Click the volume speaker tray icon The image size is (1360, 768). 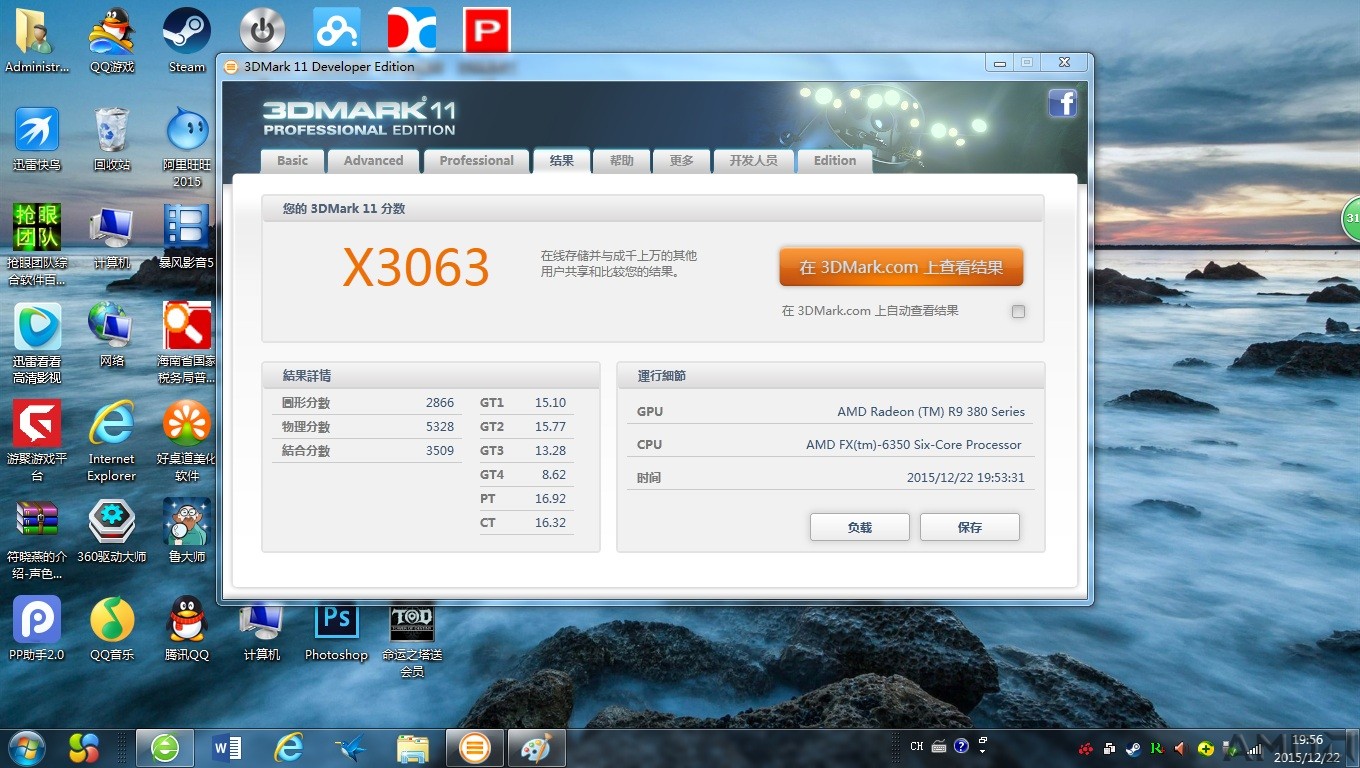pyautogui.click(x=1180, y=748)
